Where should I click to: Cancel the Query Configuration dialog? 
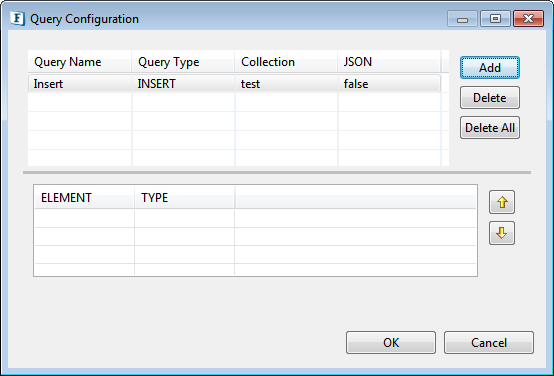click(489, 342)
